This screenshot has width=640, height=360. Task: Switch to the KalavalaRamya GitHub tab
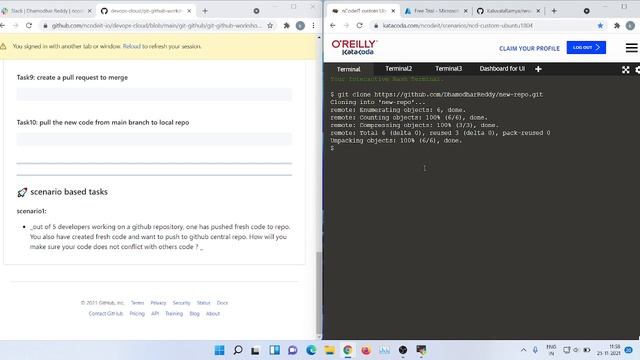(x=508, y=11)
